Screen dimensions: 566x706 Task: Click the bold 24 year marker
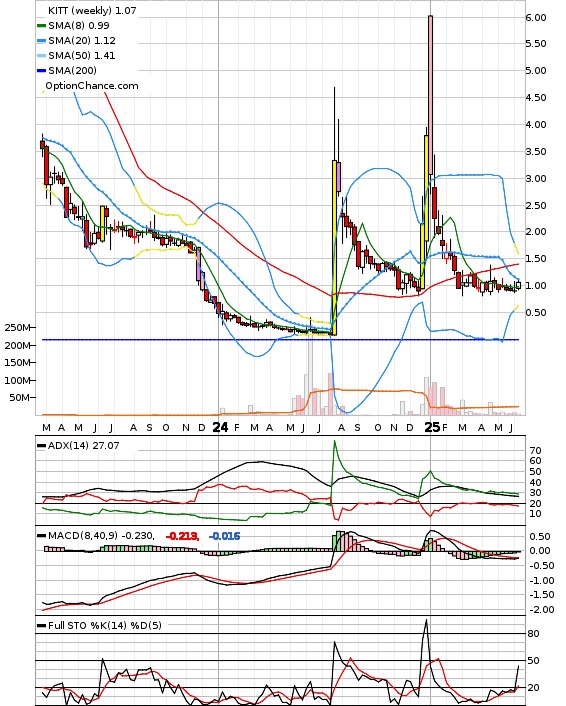(220, 427)
